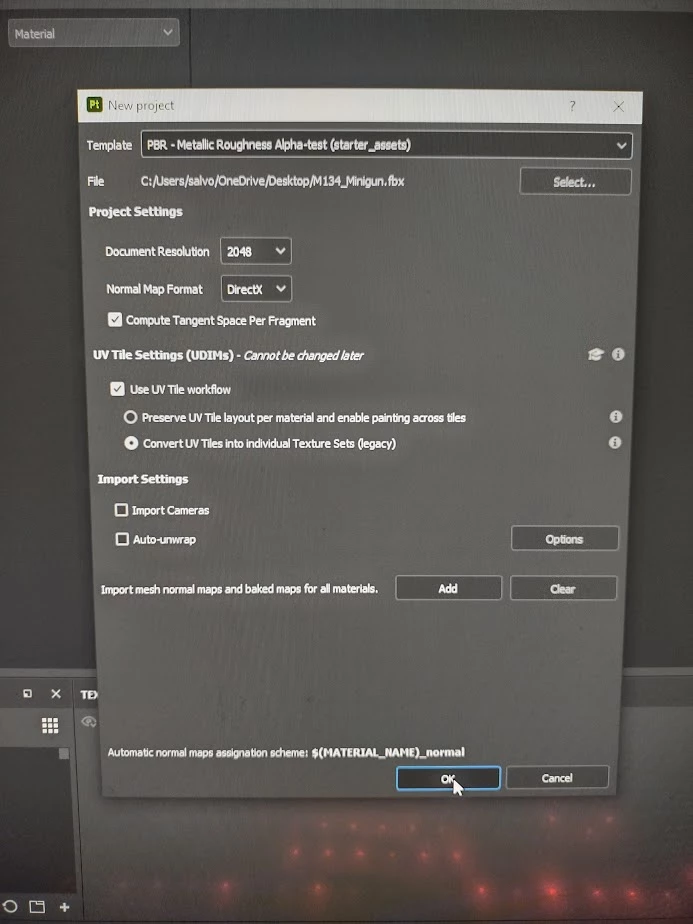Image resolution: width=693 pixels, height=924 pixels.
Task: Click the crossed-eye visibility icon in background panel
Action: (x=88, y=722)
